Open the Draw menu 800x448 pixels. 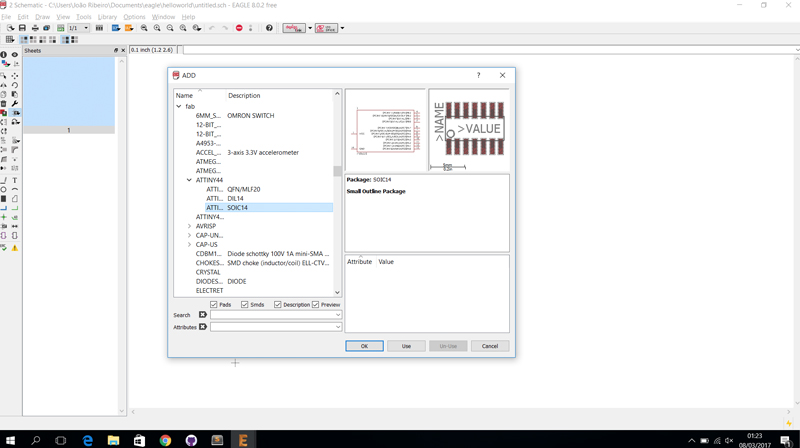(x=42, y=17)
